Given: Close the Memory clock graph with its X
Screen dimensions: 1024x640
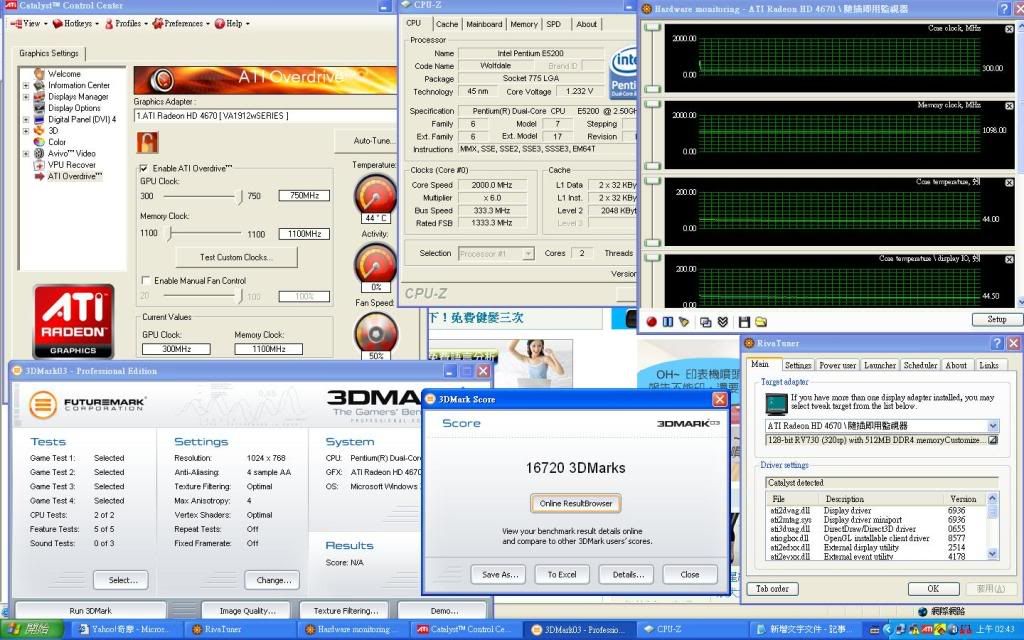Looking at the screenshot, I should coord(1009,105).
